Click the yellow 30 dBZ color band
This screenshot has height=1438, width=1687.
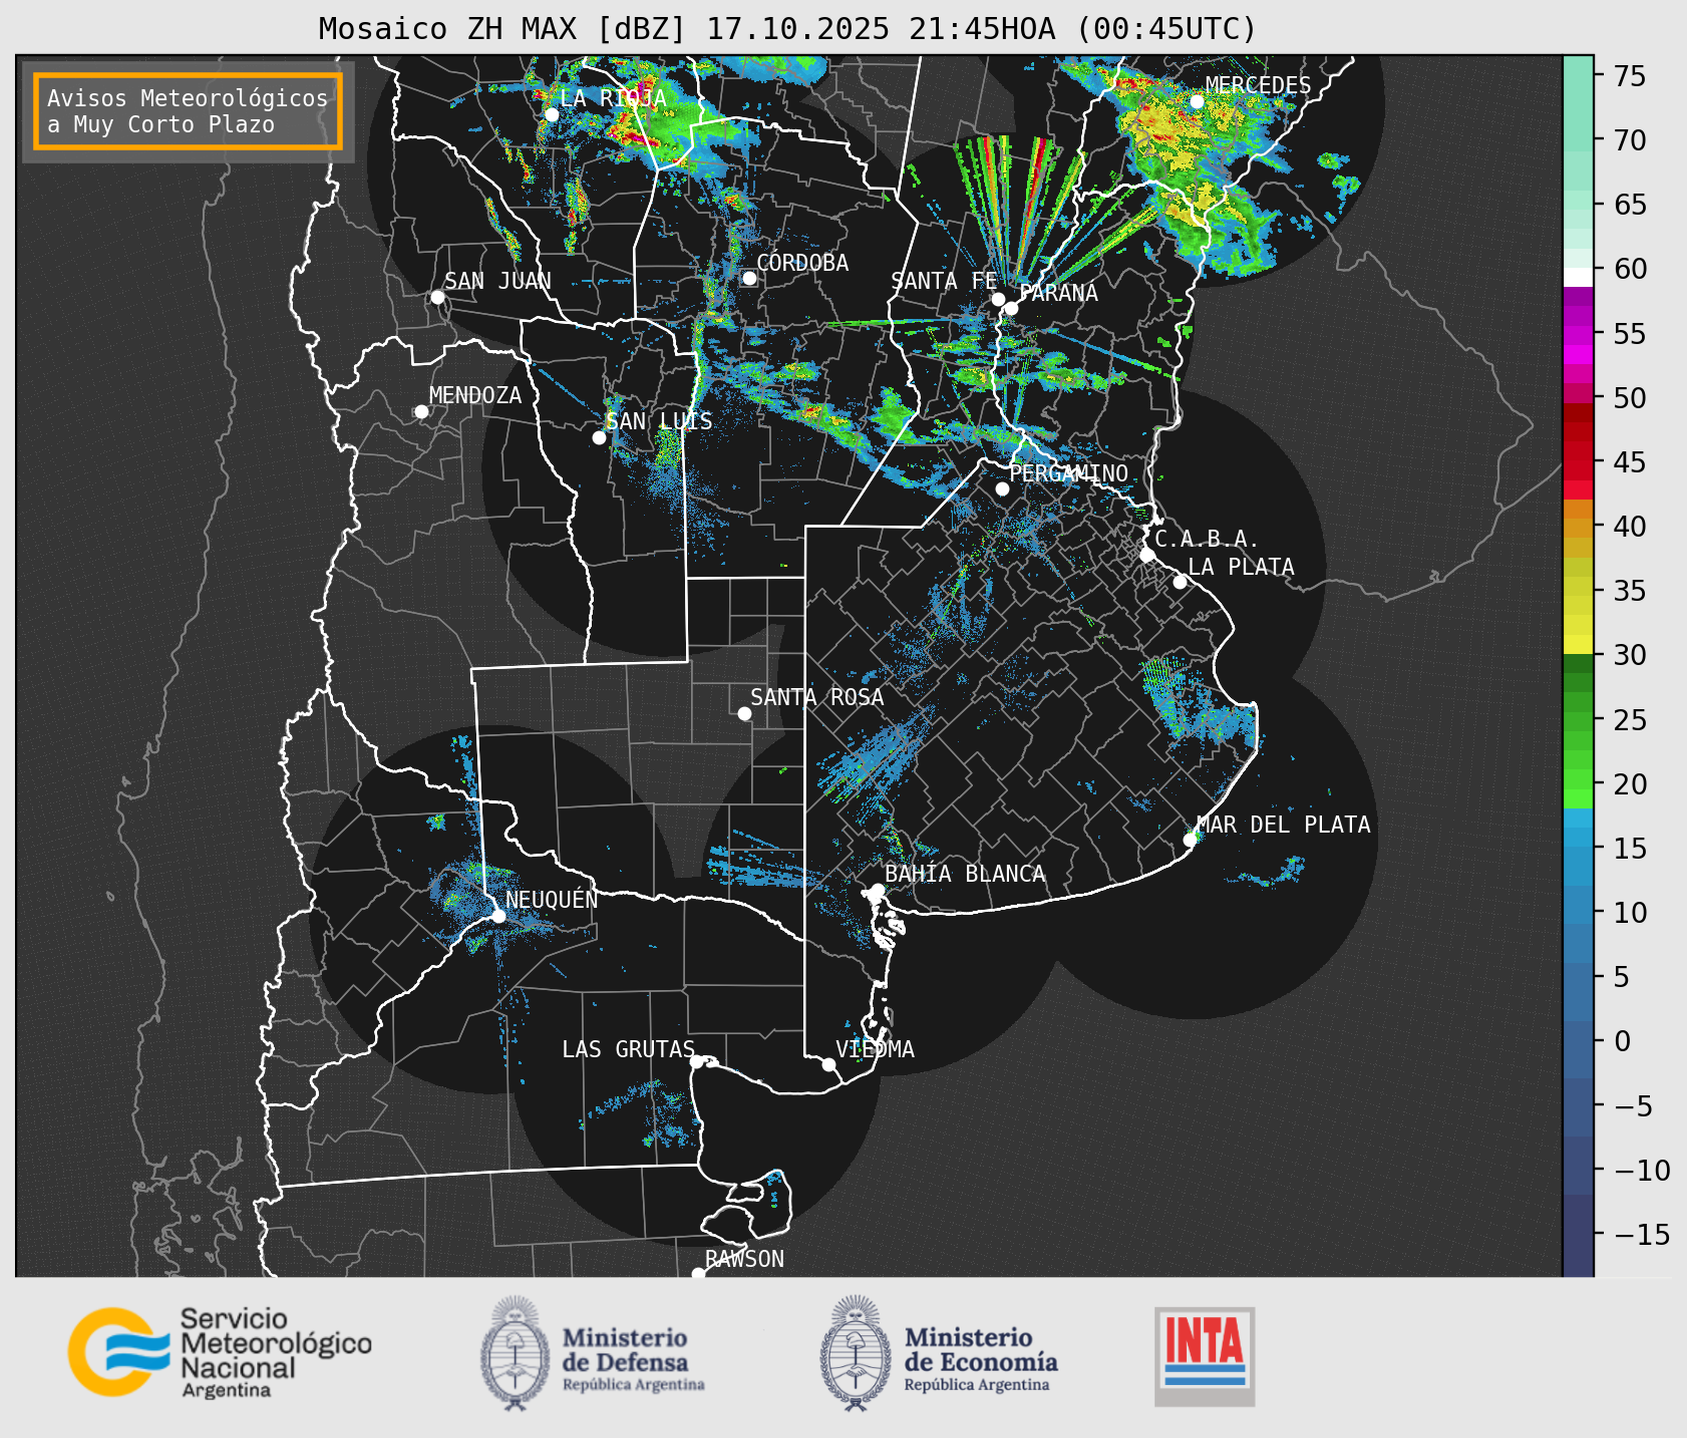click(x=1578, y=645)
